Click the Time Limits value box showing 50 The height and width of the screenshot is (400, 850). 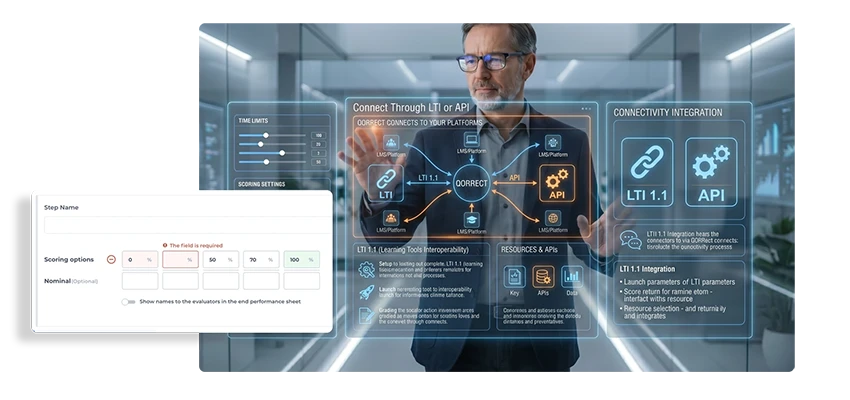318,162
